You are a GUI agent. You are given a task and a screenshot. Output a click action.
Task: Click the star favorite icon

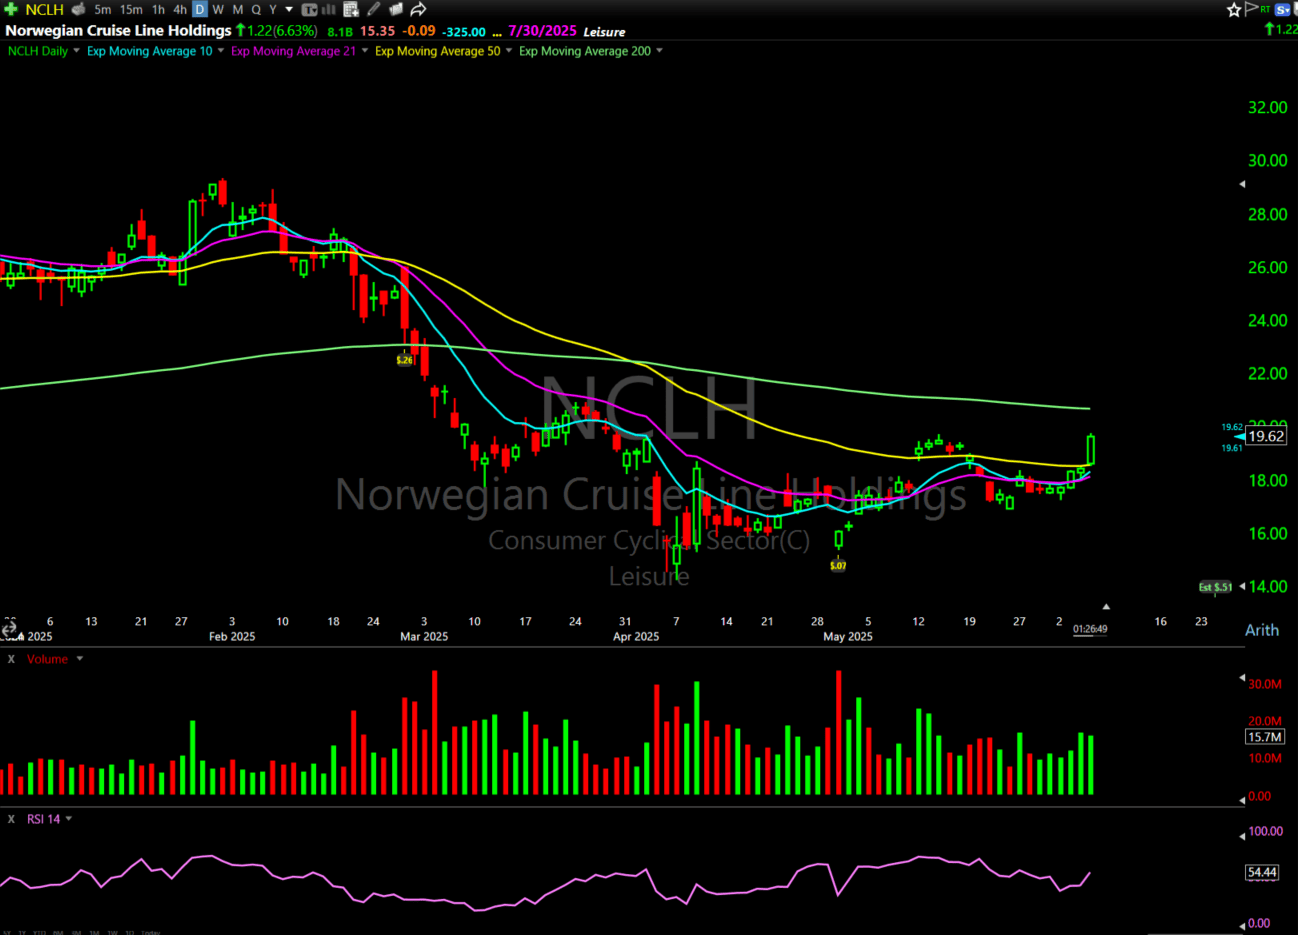(x=1234, y=9)
